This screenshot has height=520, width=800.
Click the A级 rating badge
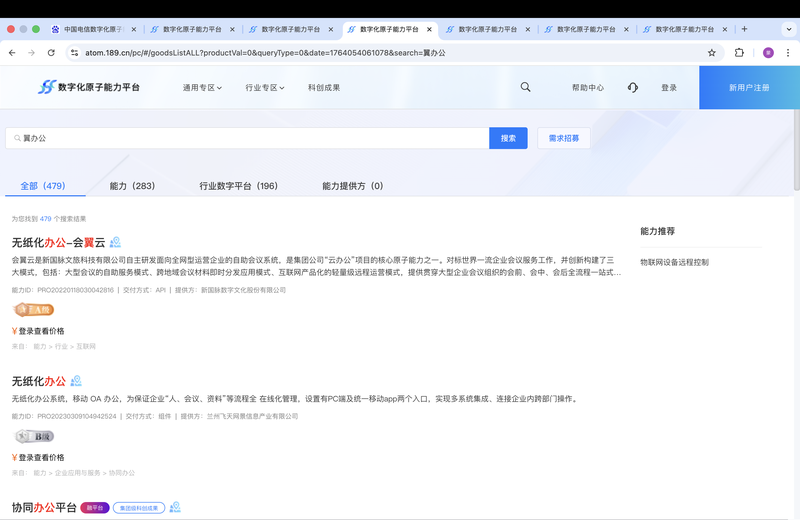pos(33,310)
